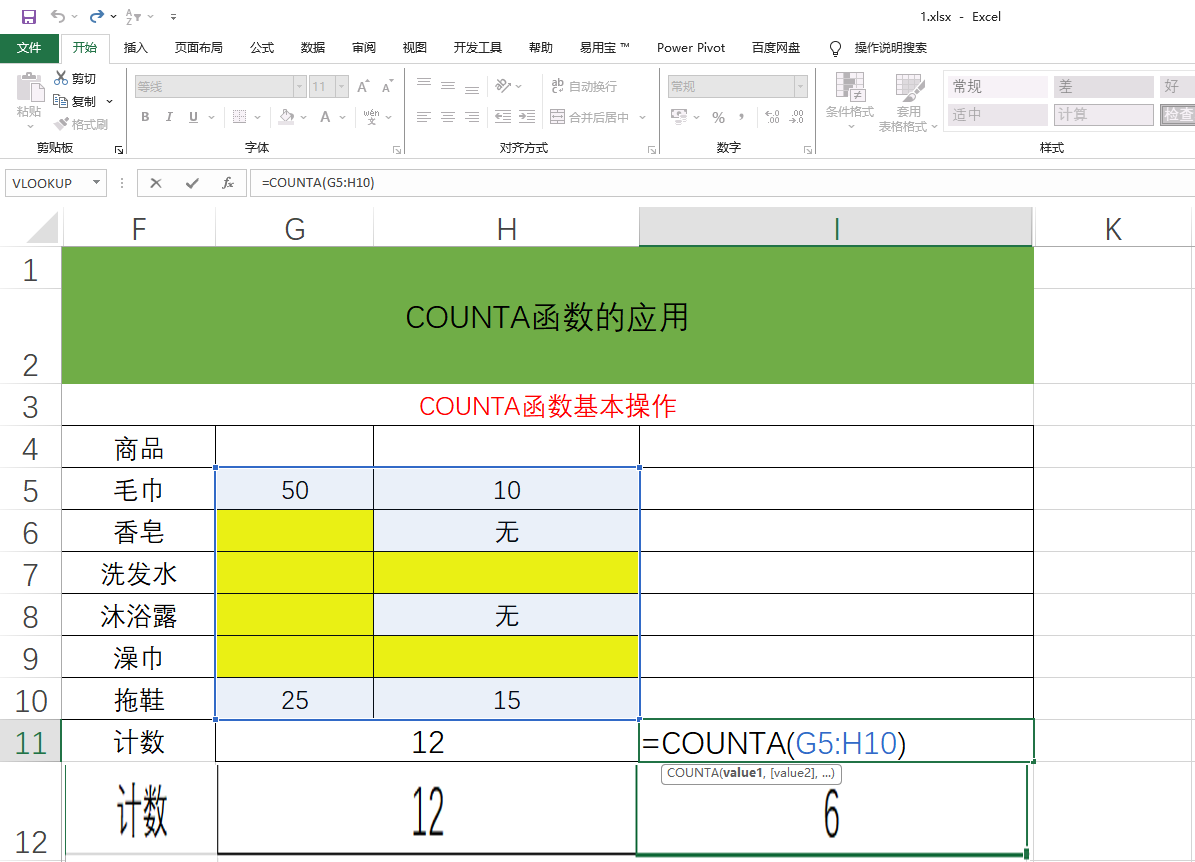Click the Cut scissors icon
Viewport: 1195px width, 862px height.
pyautogui.click(x=61, y=78)
